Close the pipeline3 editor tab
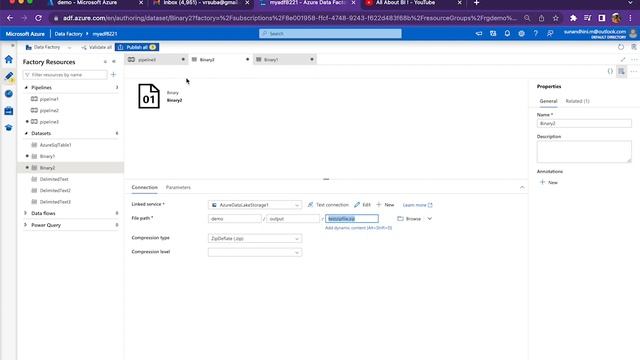This screenshot has width=640, height=360. pos(183,60)
